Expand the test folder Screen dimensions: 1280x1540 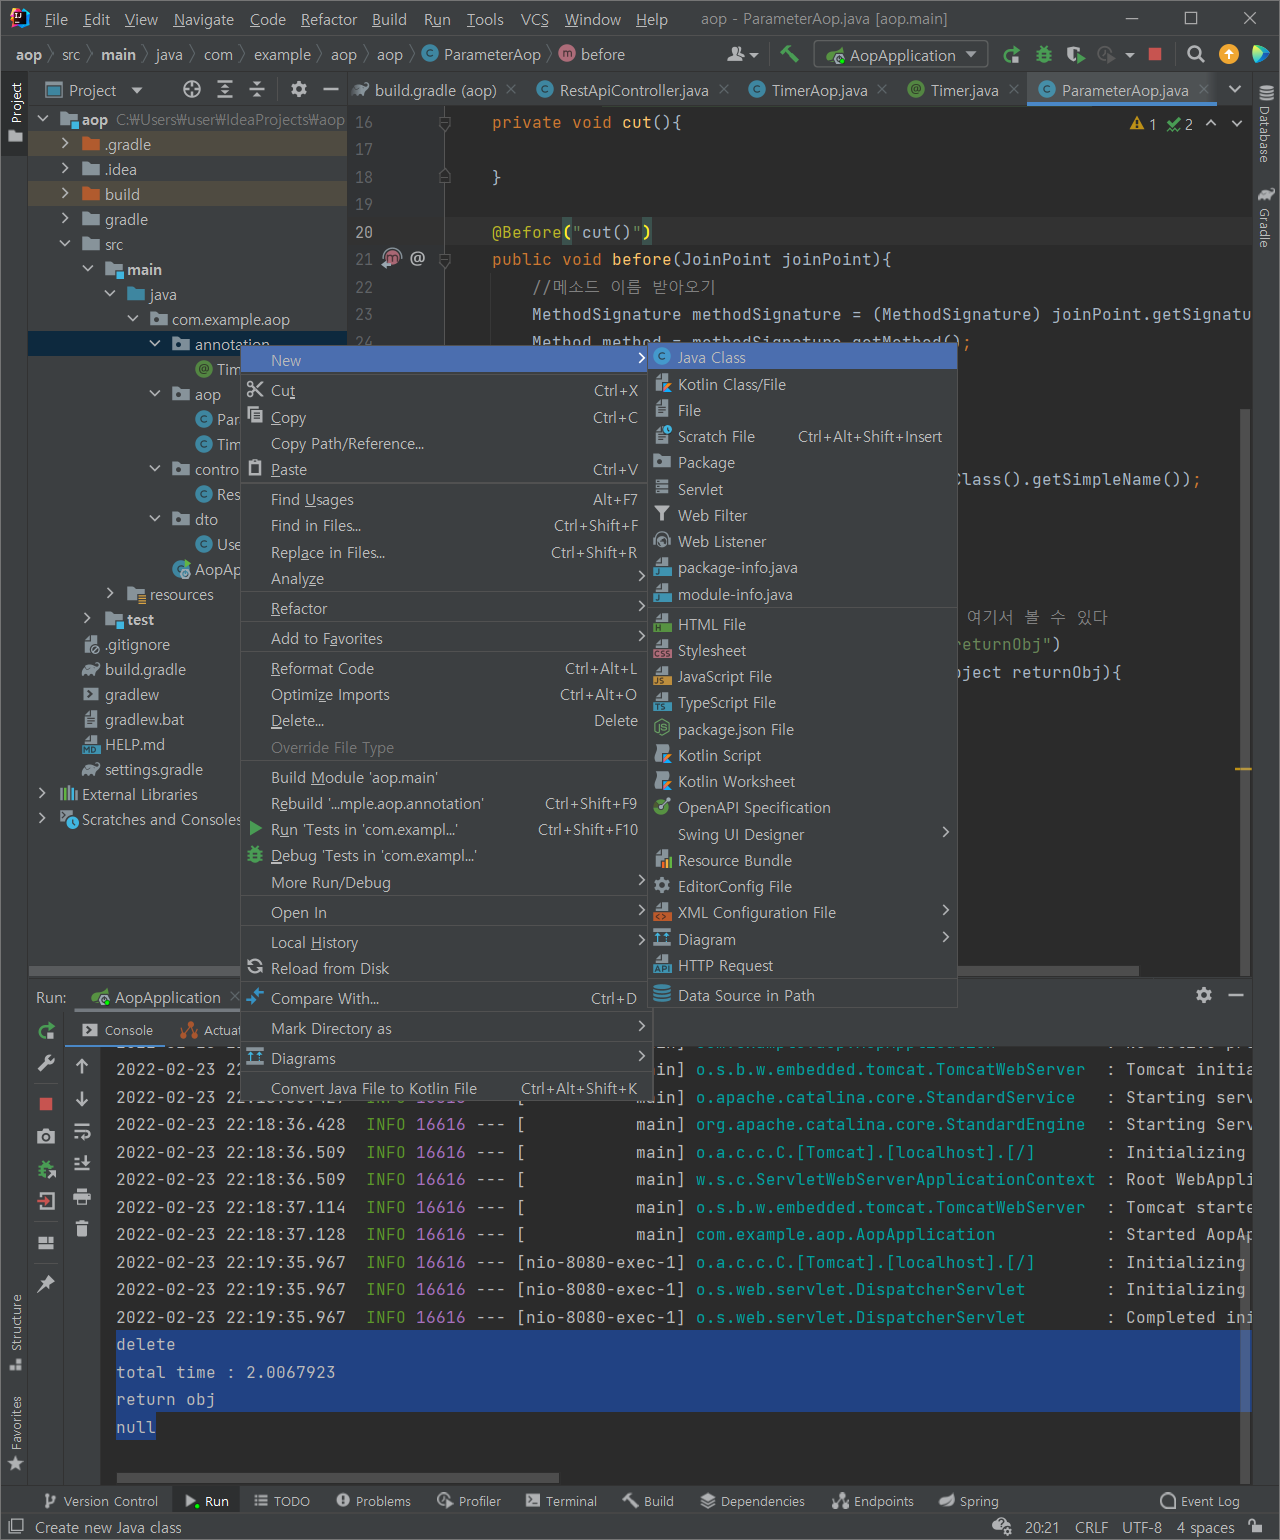(87, 619)
